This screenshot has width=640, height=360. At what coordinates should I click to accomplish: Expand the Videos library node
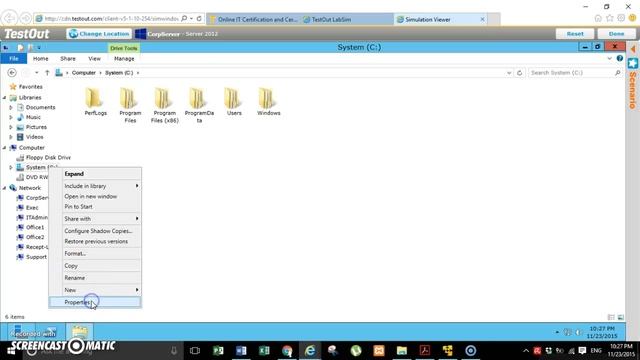point(11,137)
